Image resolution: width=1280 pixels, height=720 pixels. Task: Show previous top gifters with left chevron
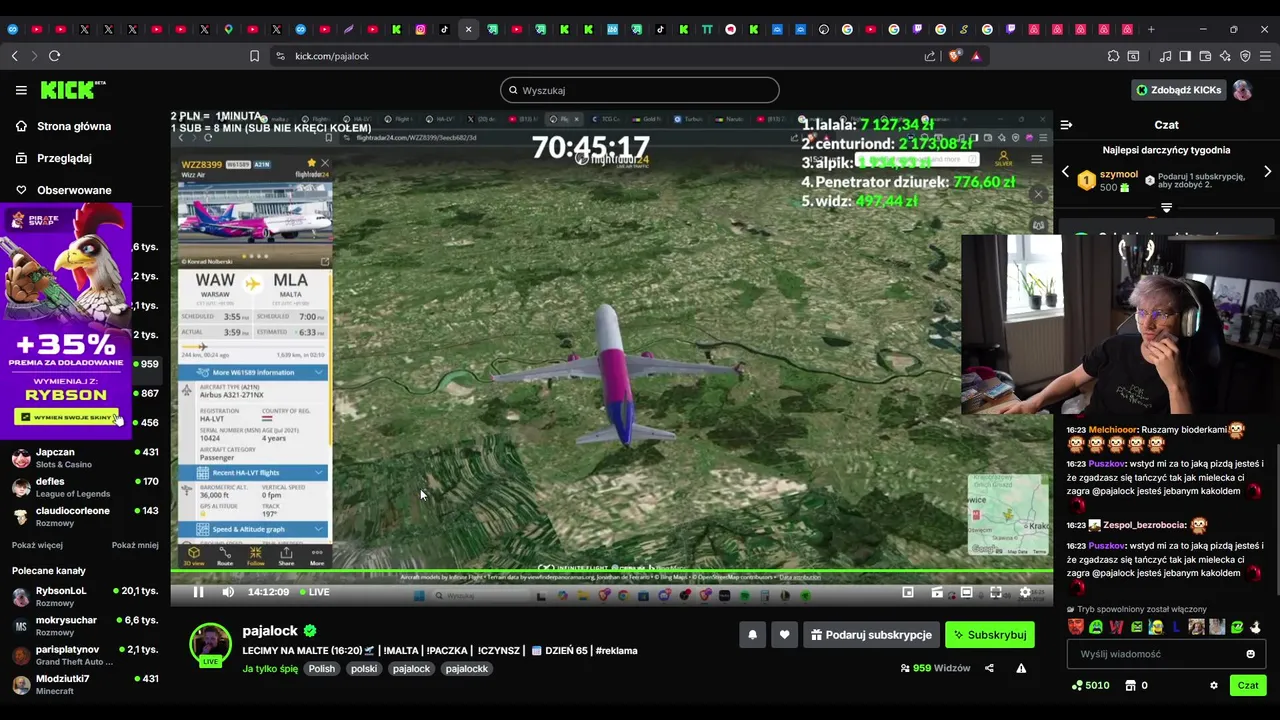click(1065, 172)
